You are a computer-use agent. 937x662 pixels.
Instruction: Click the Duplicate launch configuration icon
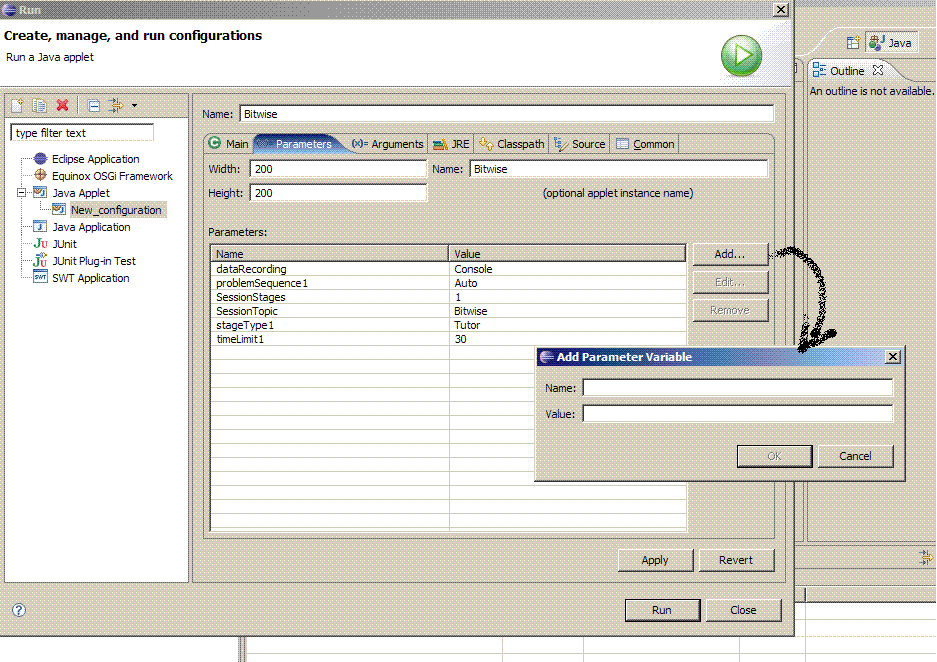pyautogui.click(x=39, y=106)
